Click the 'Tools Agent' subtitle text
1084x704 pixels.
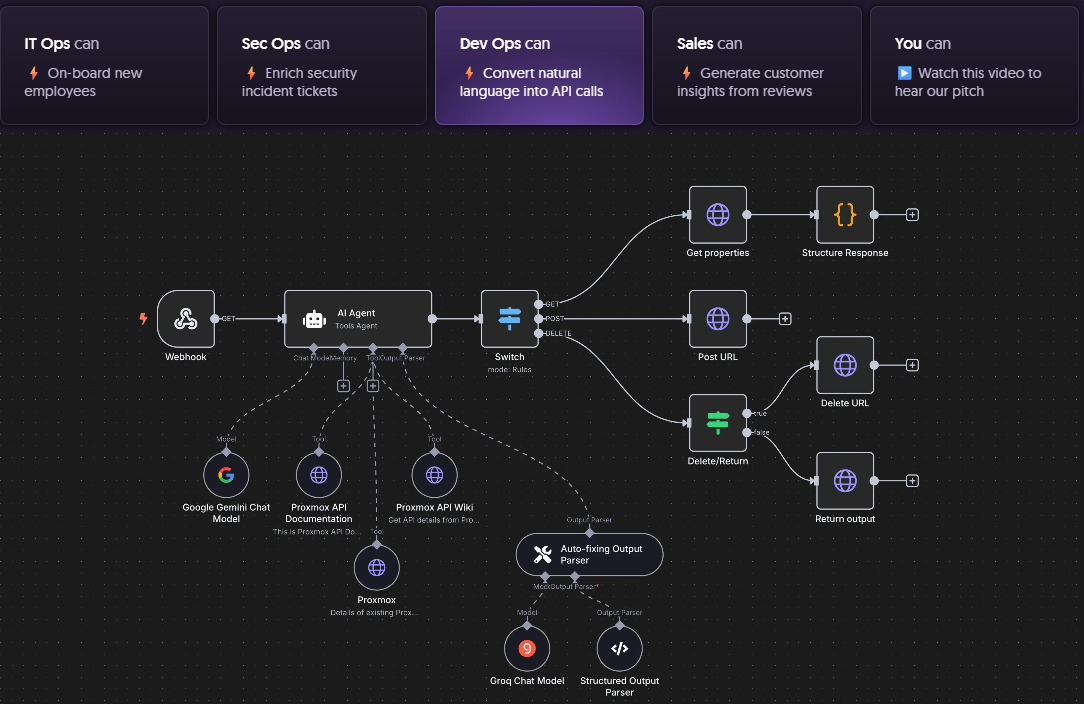[x=356, y=326]
